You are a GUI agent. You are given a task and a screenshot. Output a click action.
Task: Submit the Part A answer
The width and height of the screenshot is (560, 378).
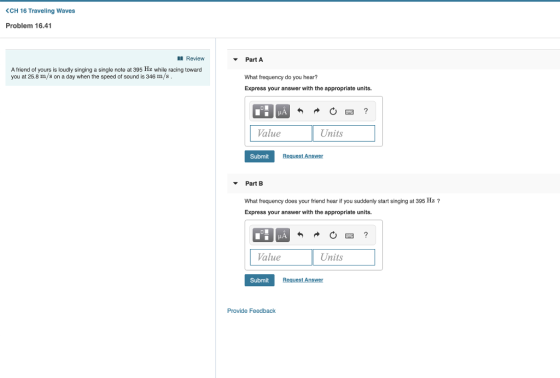[x=260, y=156]
